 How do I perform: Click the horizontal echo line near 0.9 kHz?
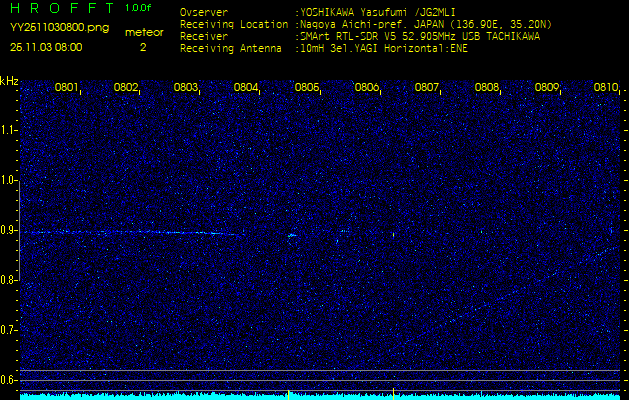[130, 233]
